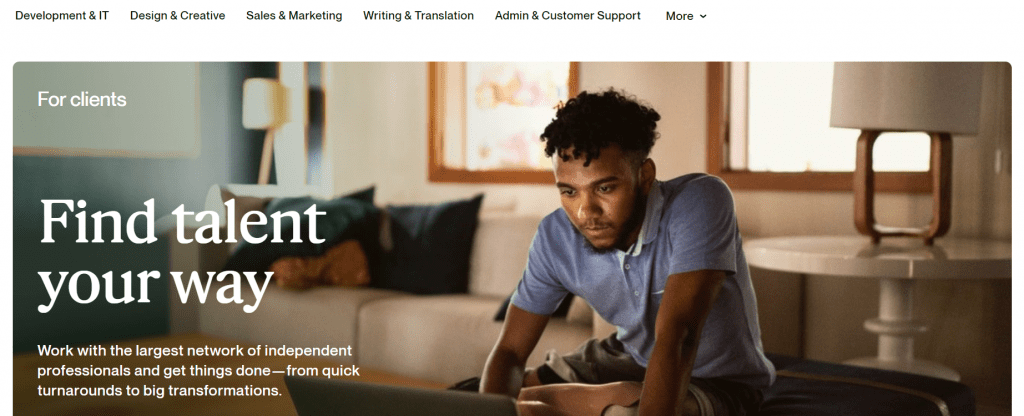Open the Development & IT category

coord(62,16)
